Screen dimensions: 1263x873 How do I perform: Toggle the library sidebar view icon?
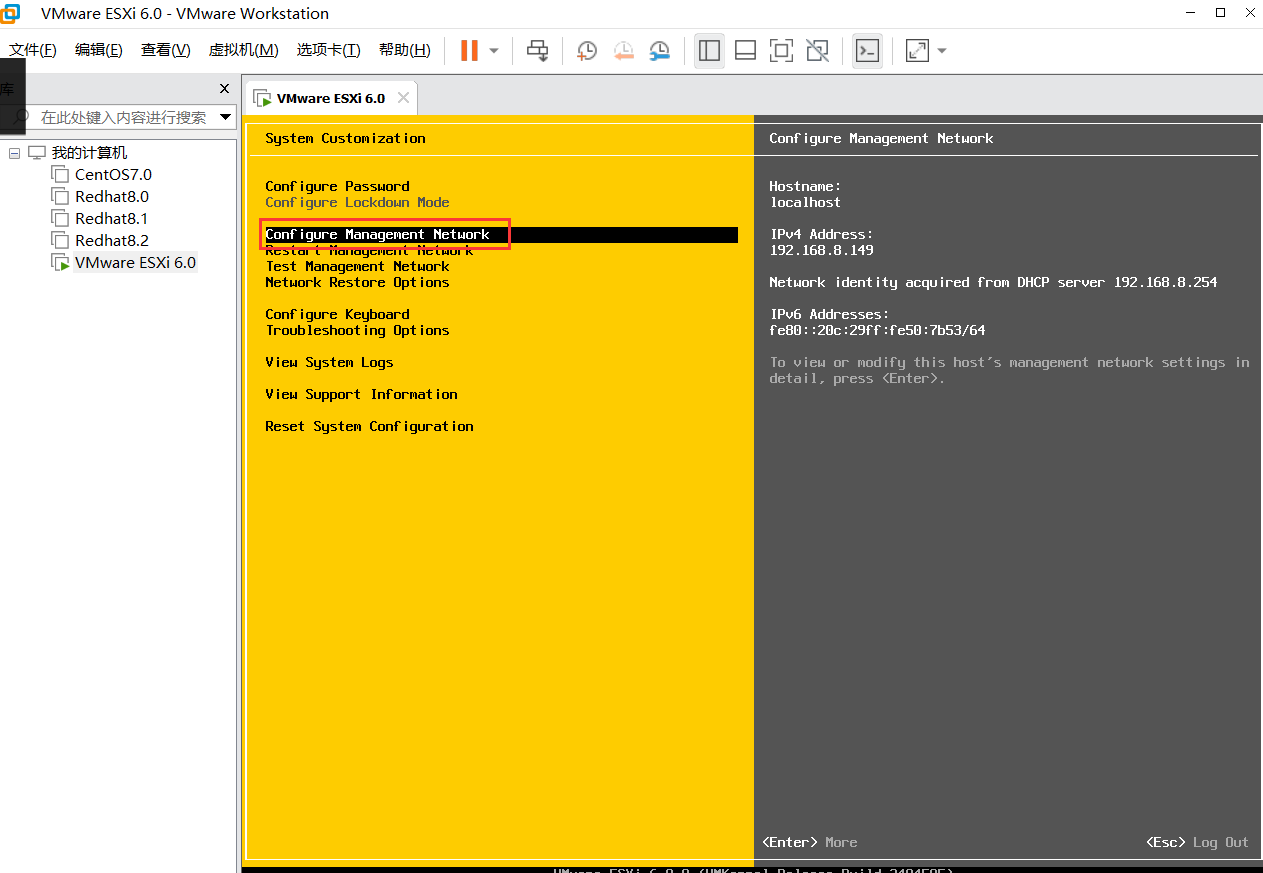[710, 50]
